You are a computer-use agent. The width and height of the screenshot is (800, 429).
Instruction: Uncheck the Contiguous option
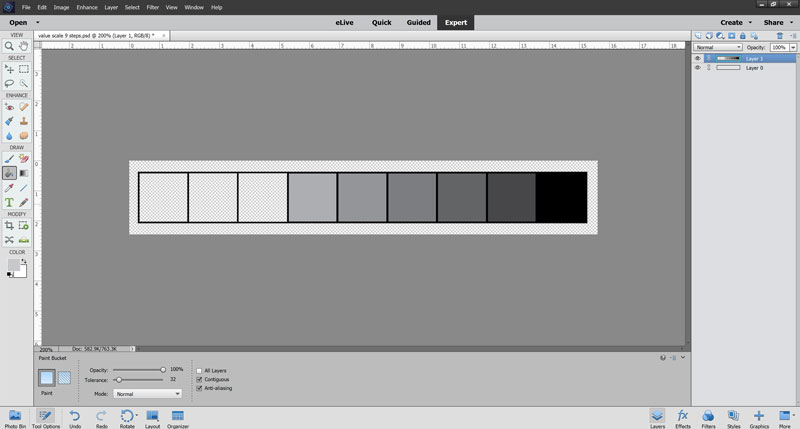click(x=199, y=380)
